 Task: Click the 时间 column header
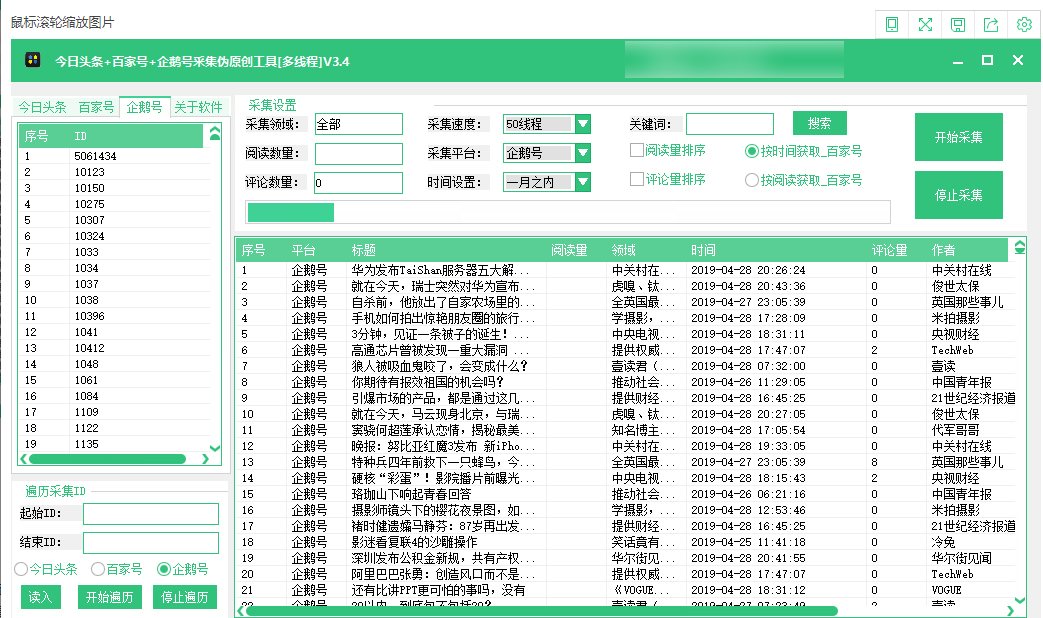point(703,250)
